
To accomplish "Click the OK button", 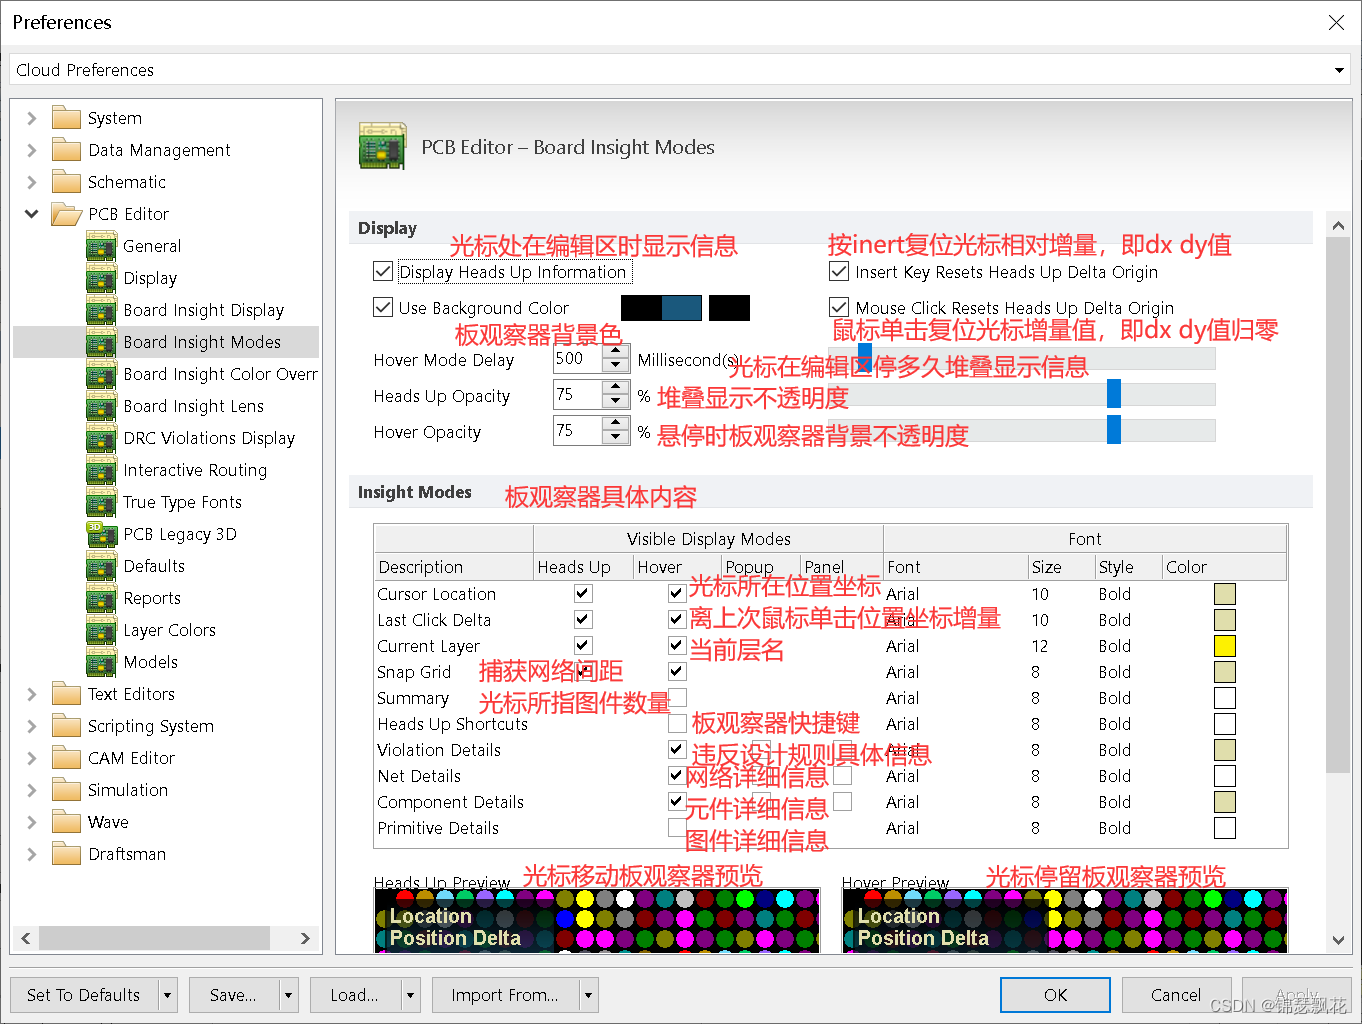I will click(x=1055, y=995).
